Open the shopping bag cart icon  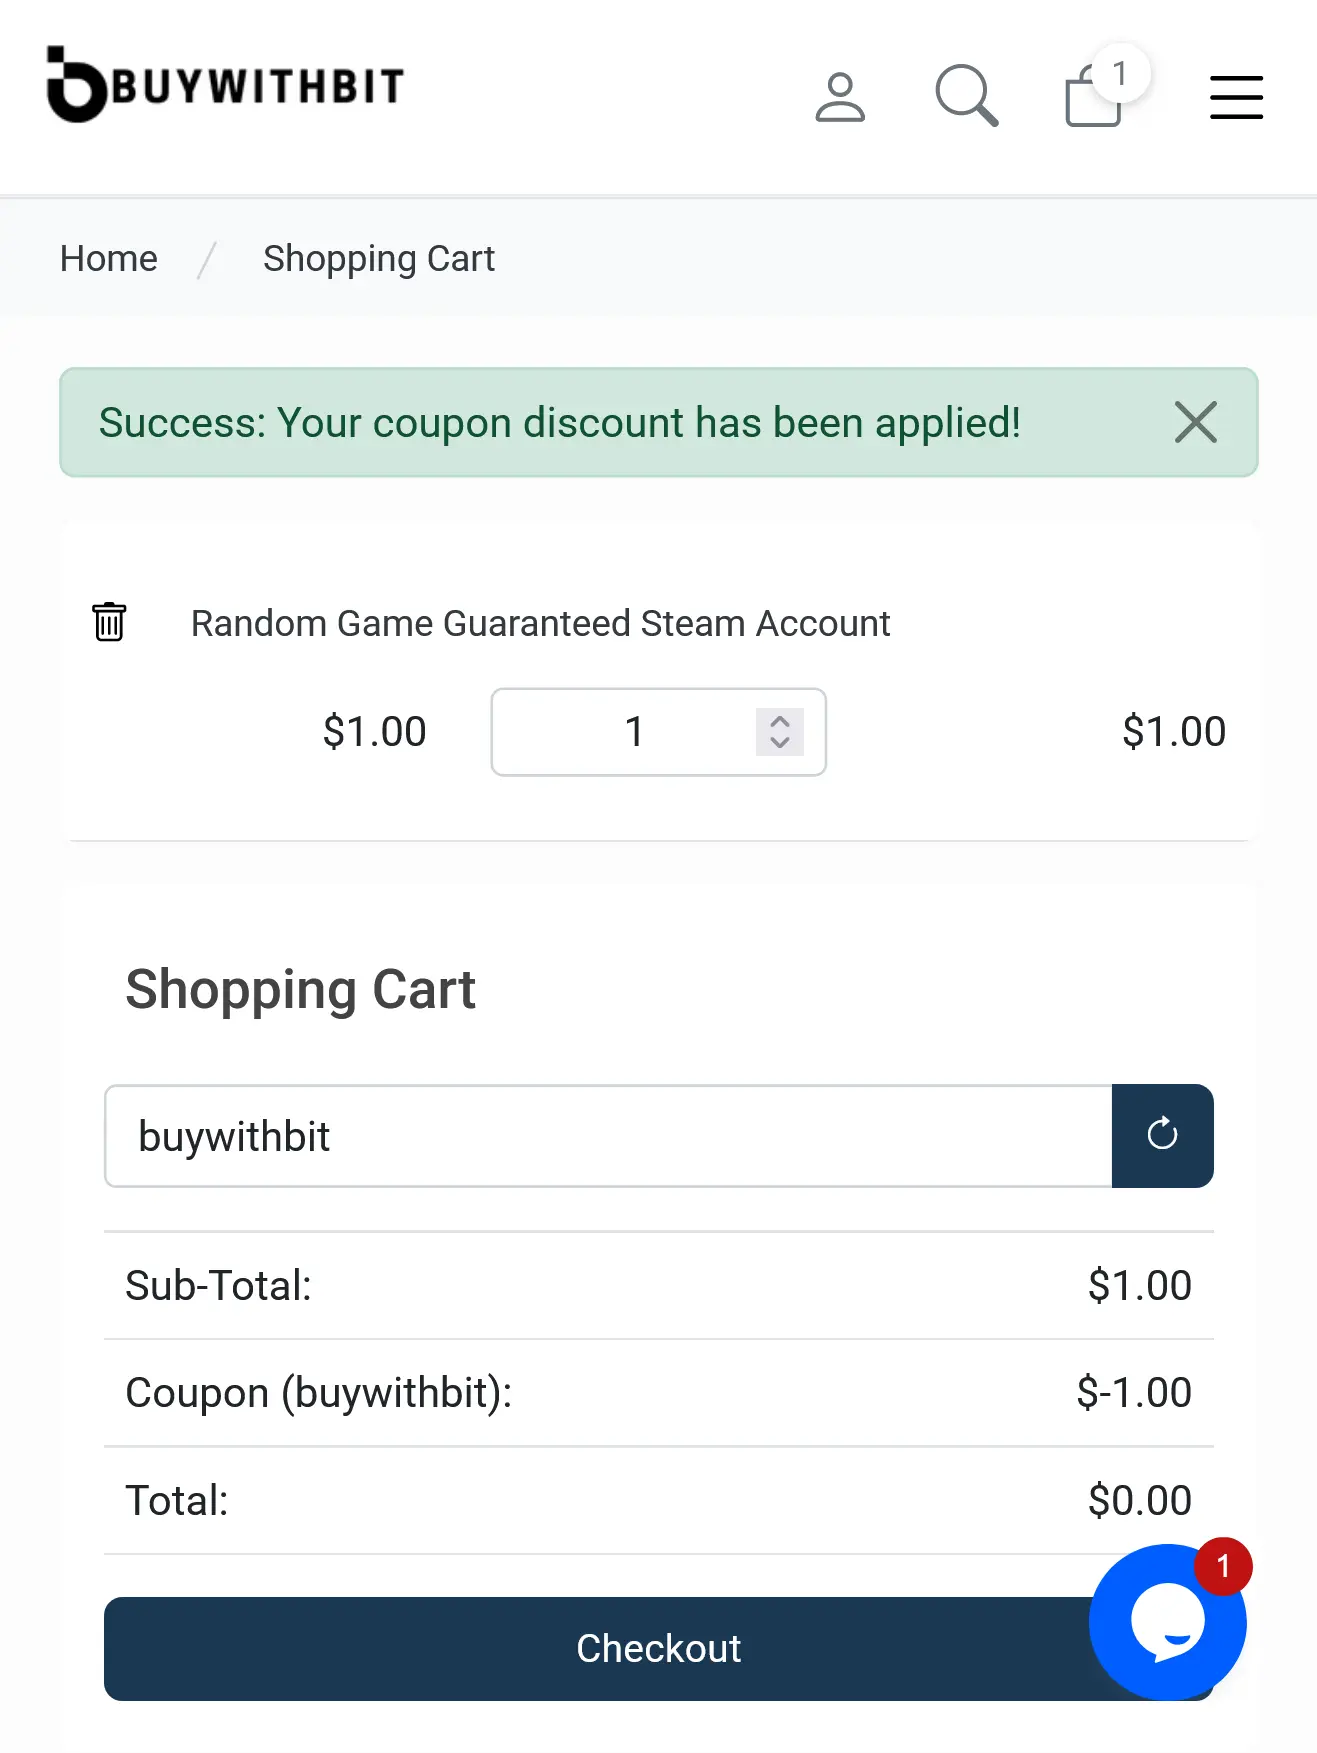point(1091,99)
